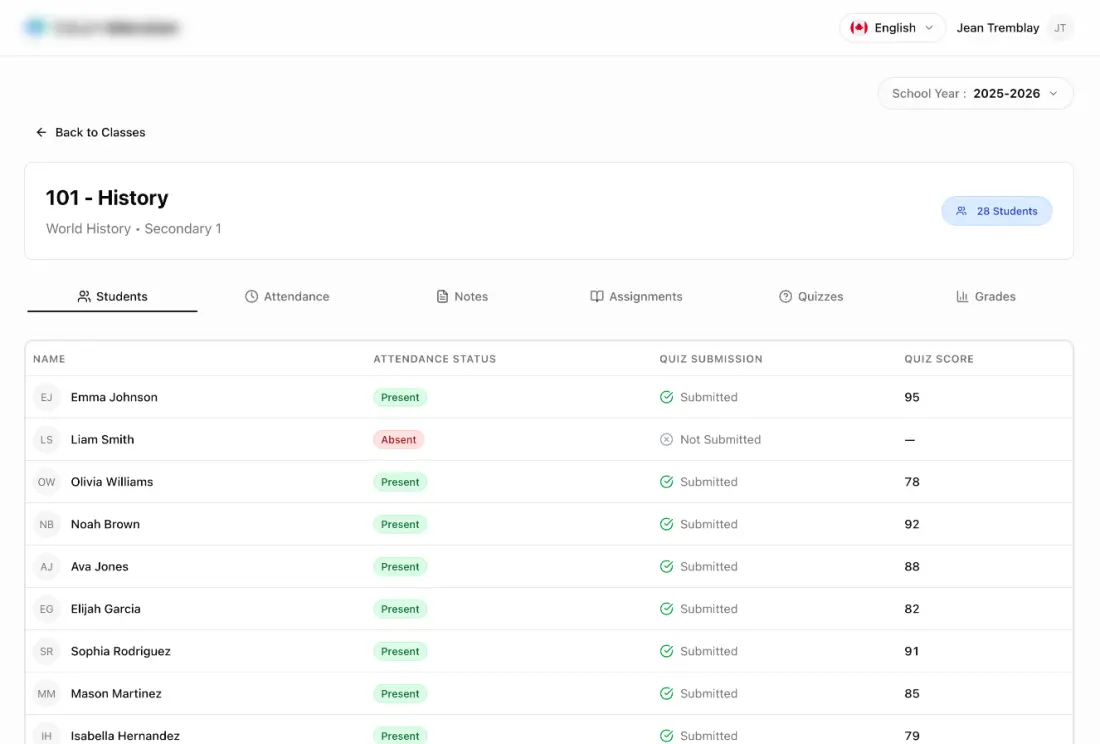Image resolution: width=1100 pixels, height=744 pixels.
Task: Click Emma Johnson's Present badge
Action: pyautogui.click(x=400, y=398)
